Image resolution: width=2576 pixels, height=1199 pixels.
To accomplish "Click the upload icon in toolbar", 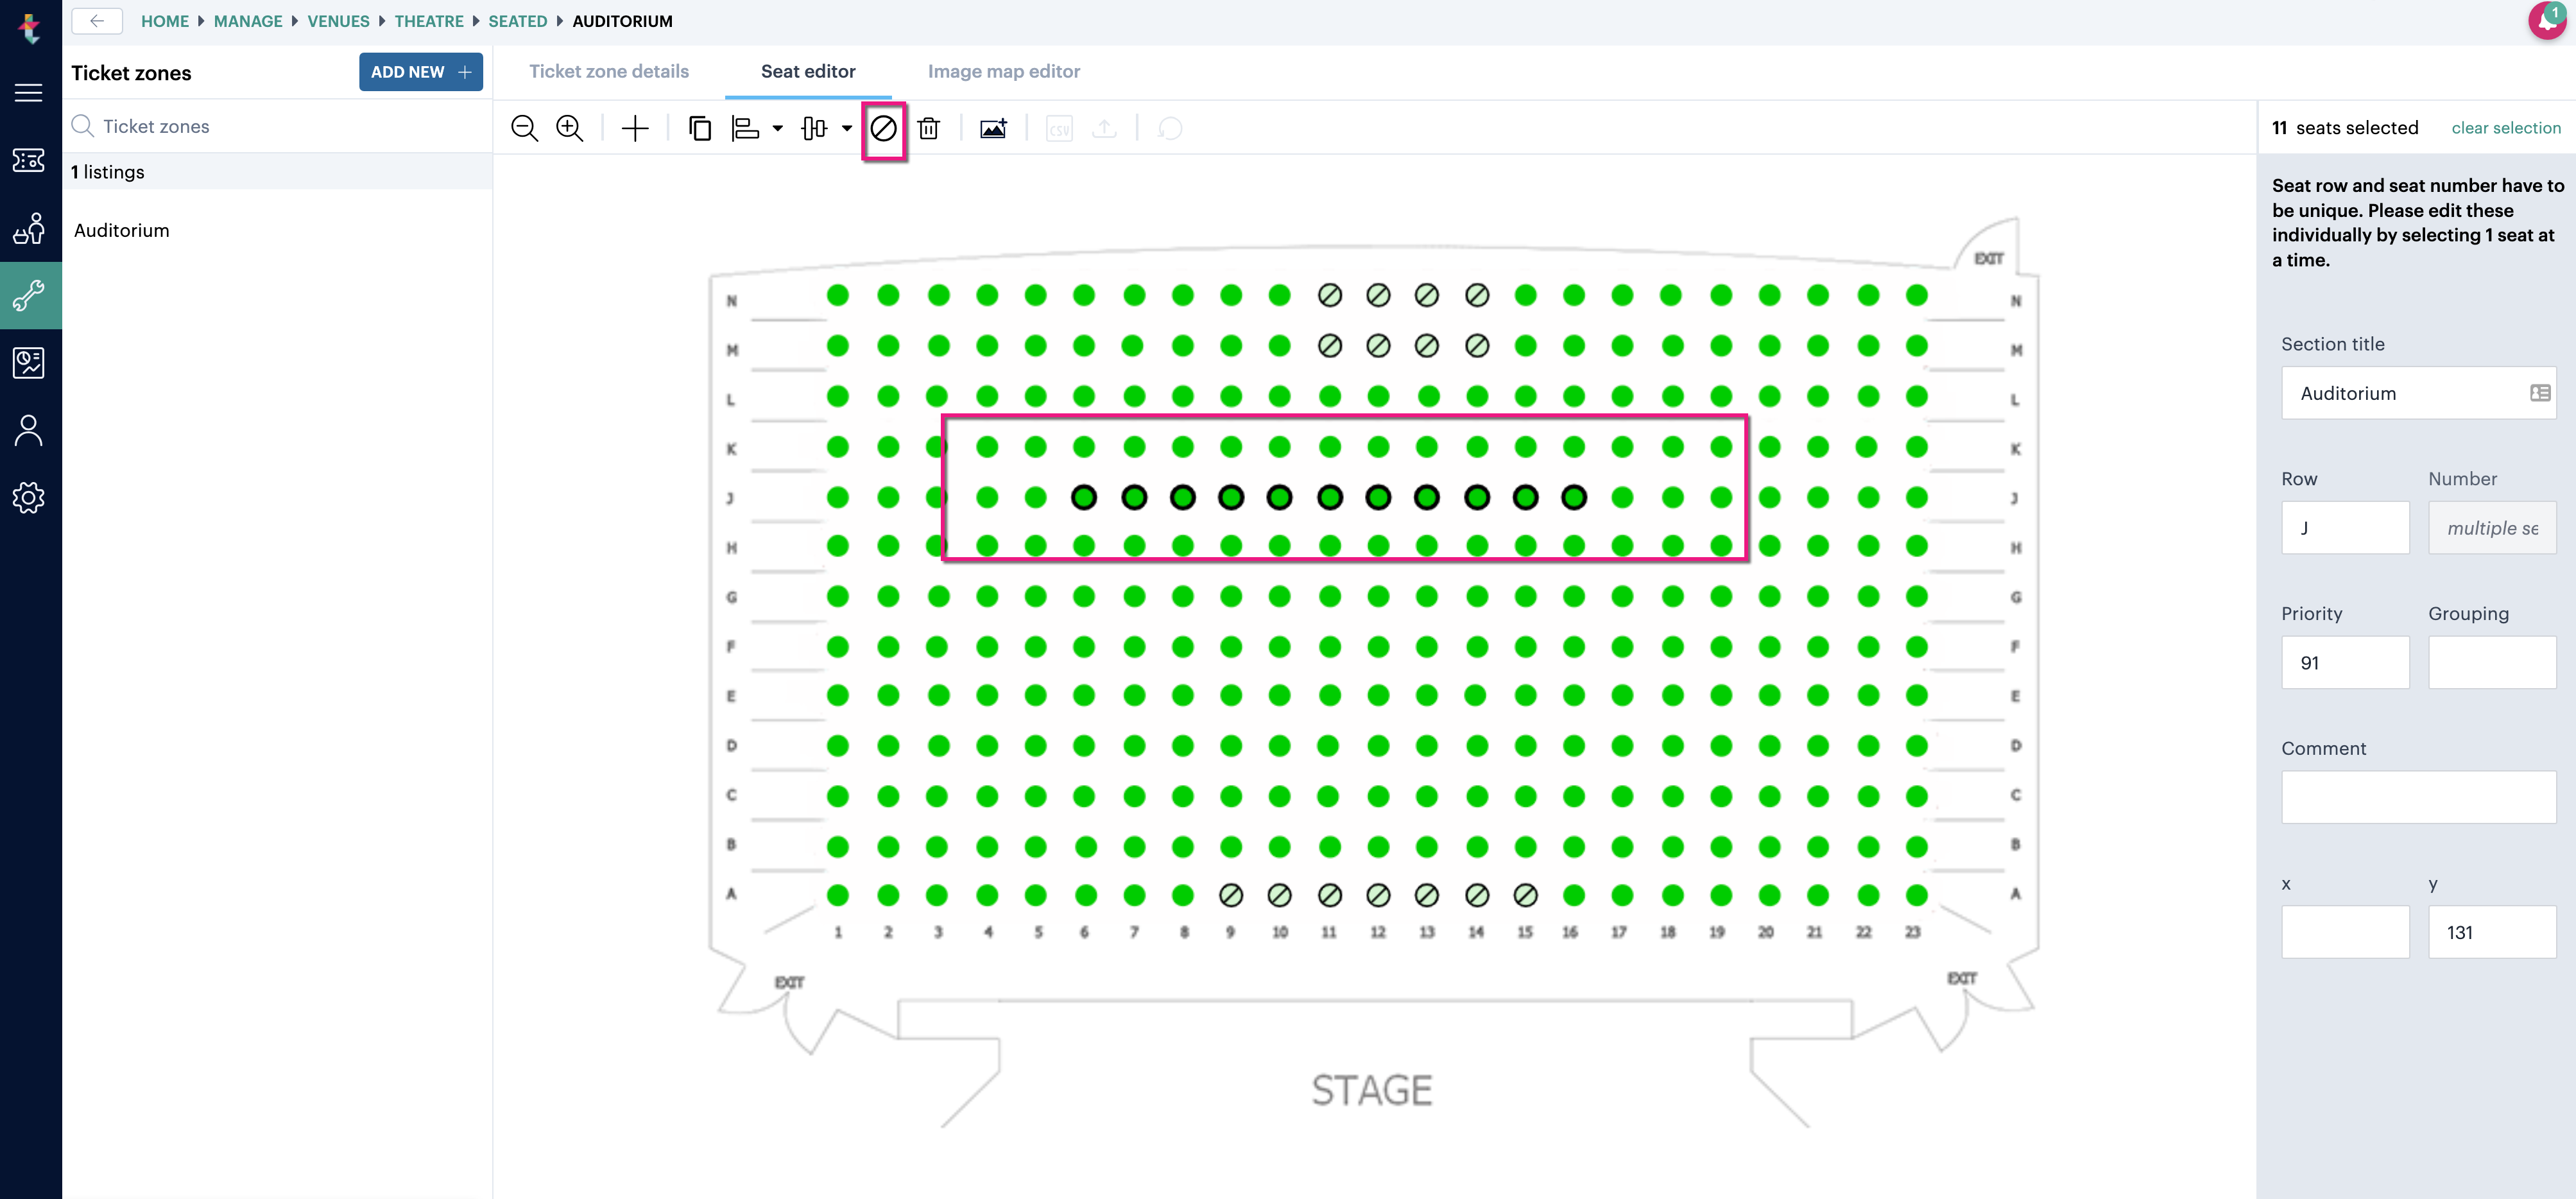I will click(1104, 128).
